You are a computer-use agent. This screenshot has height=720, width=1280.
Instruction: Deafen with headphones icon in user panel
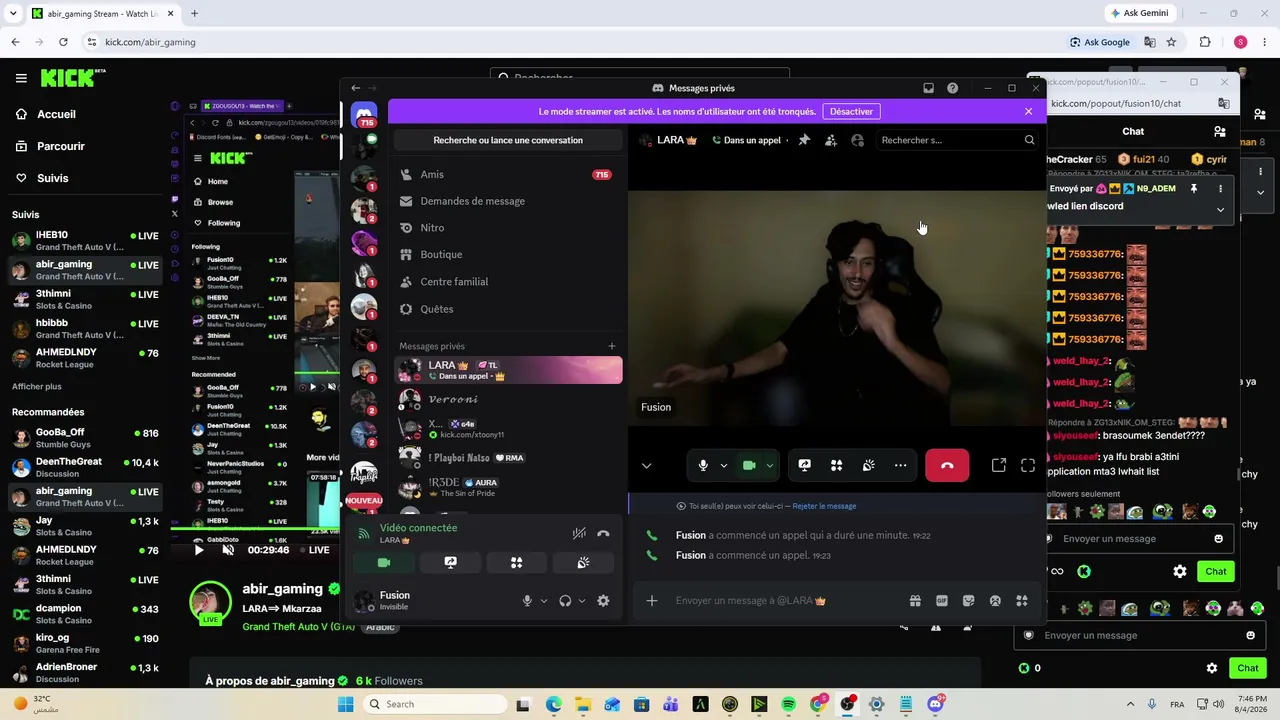(565, 601)
